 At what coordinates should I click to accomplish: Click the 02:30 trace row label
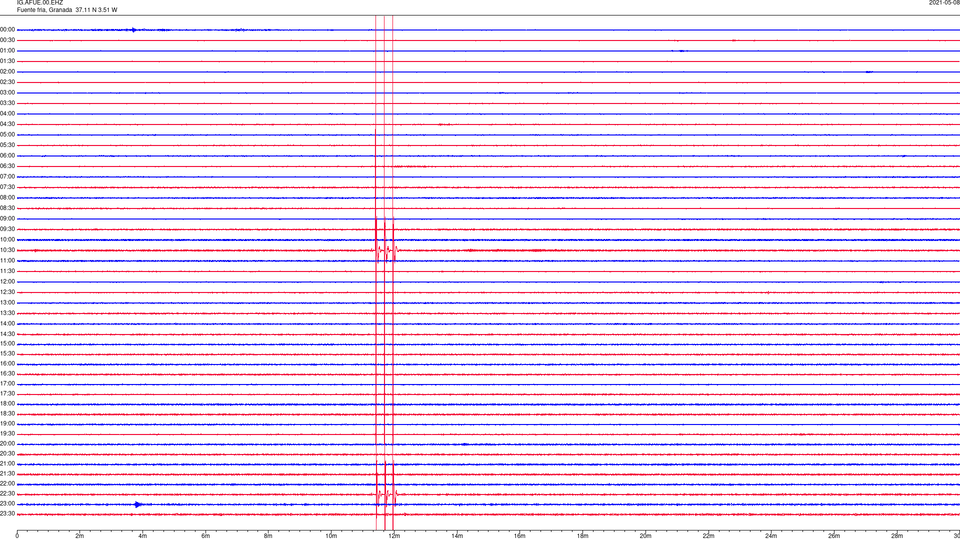coord(7,82)
